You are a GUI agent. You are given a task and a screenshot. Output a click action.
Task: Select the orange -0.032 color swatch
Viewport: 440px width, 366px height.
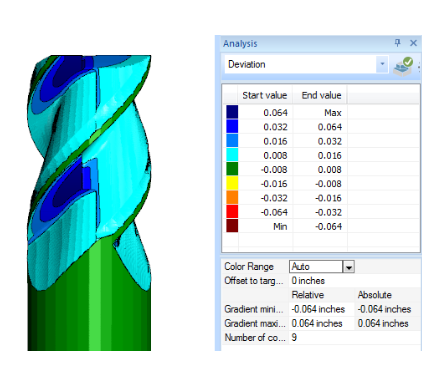(x=232, y=197)
